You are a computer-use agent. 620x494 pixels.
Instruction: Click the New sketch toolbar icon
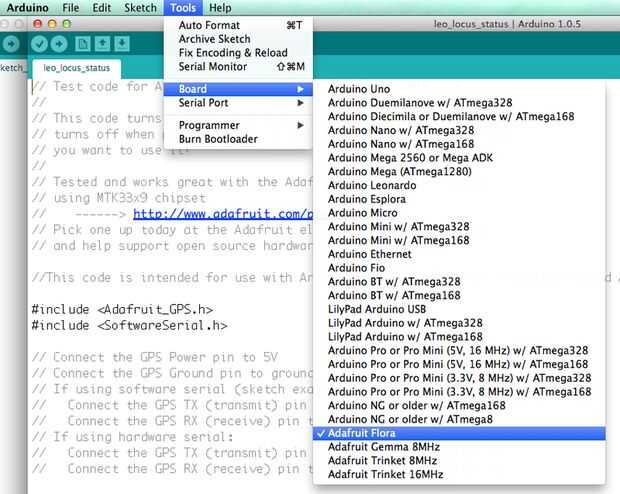tap(83, 44)
